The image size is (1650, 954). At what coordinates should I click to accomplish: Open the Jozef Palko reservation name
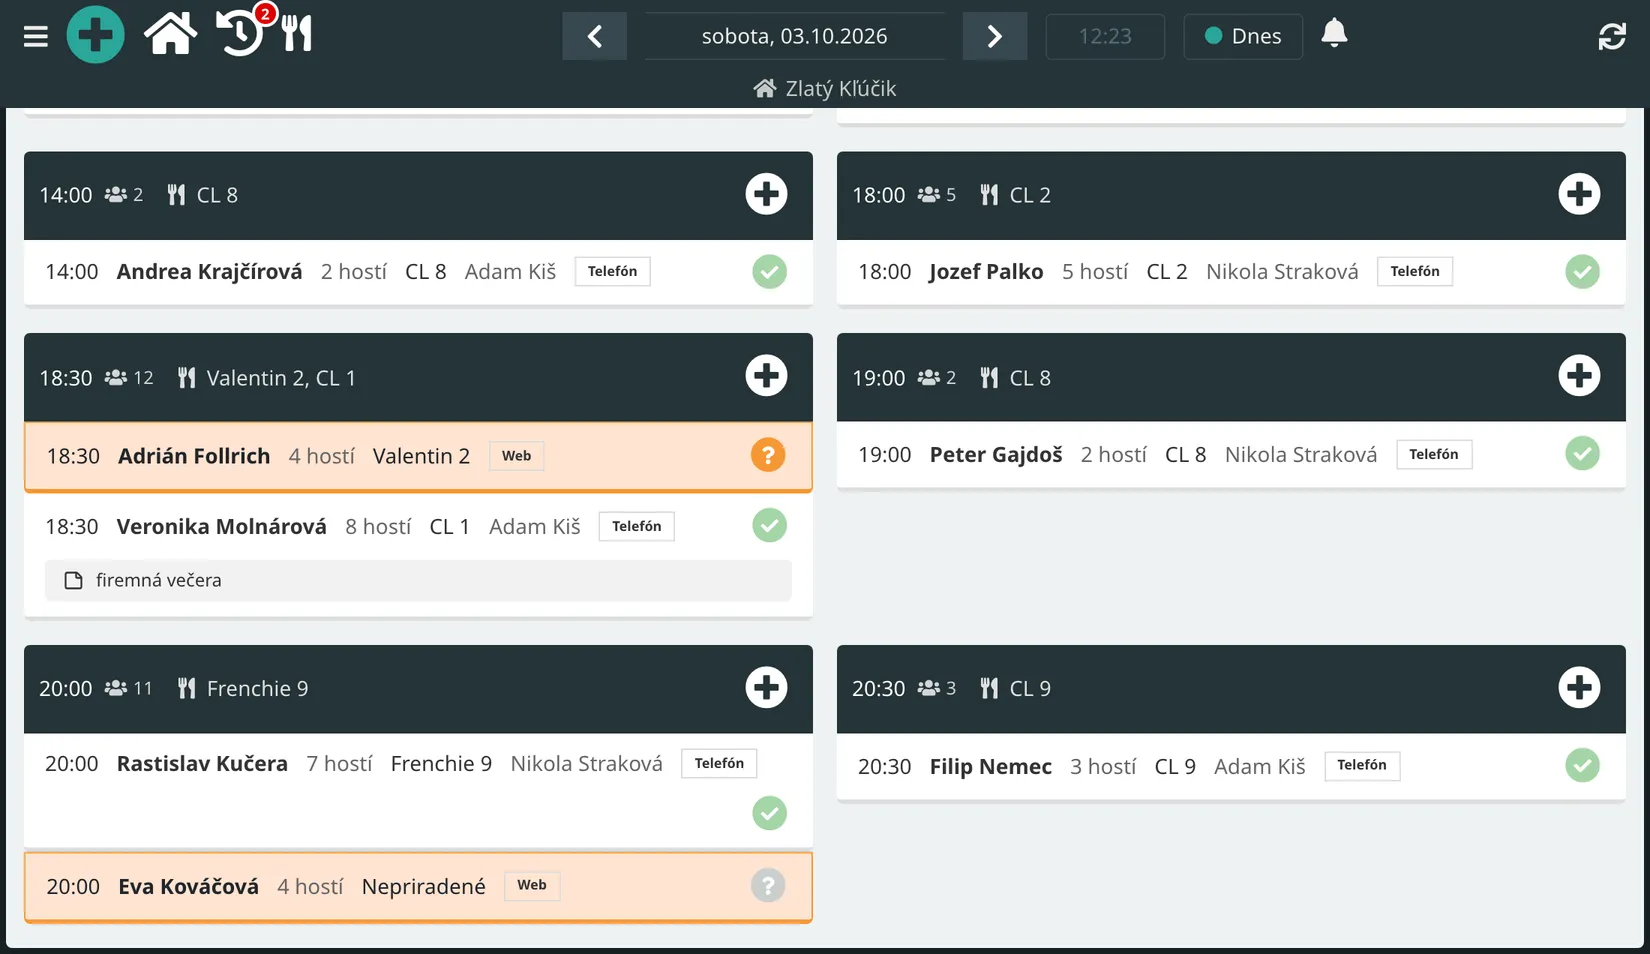986,272
